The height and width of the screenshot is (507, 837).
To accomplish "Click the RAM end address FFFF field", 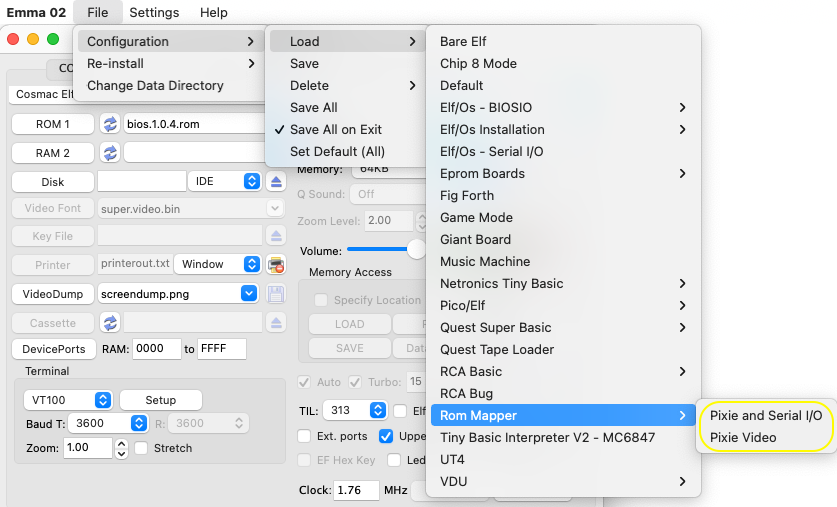I will tap(222, 348).
